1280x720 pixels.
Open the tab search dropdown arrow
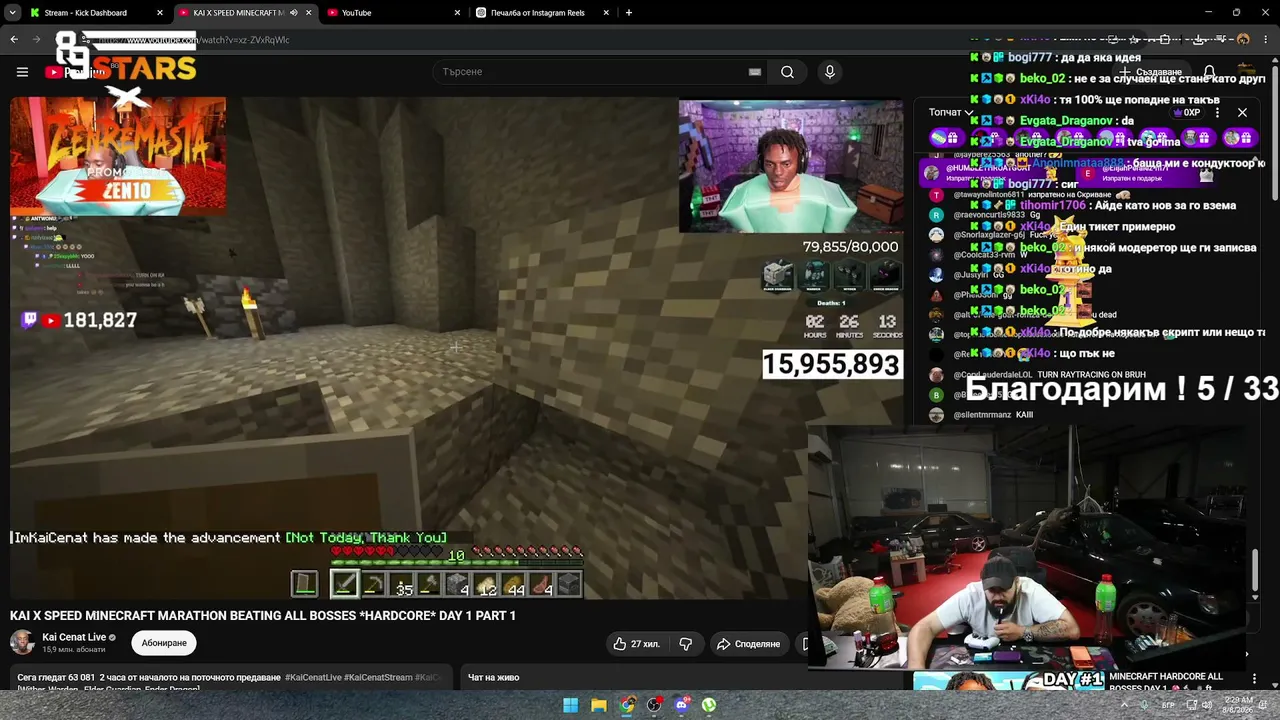[12, 13]
